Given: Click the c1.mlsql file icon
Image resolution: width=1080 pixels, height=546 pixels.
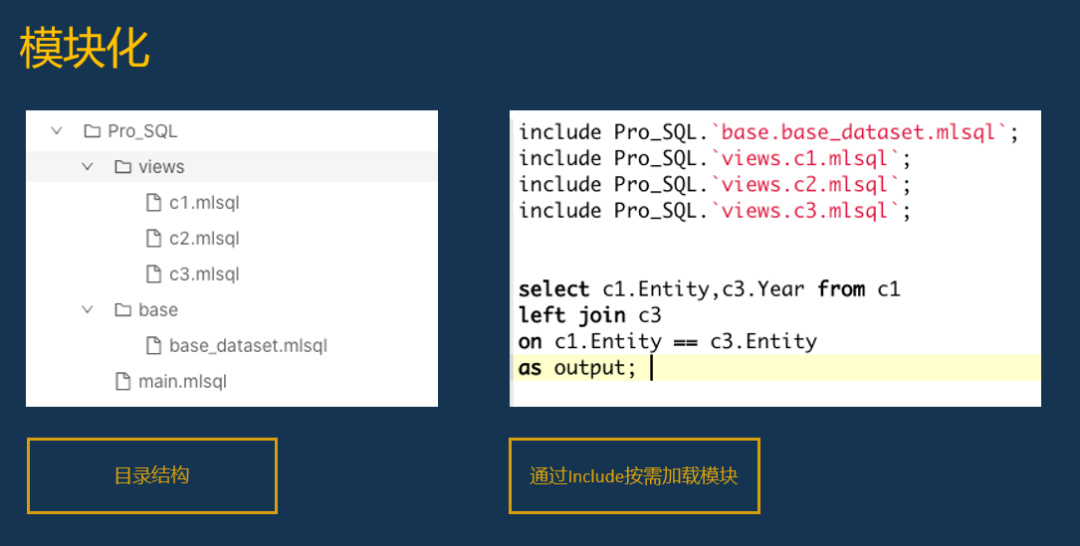Looking at the screenshot, I should click(x=153, y=203).
